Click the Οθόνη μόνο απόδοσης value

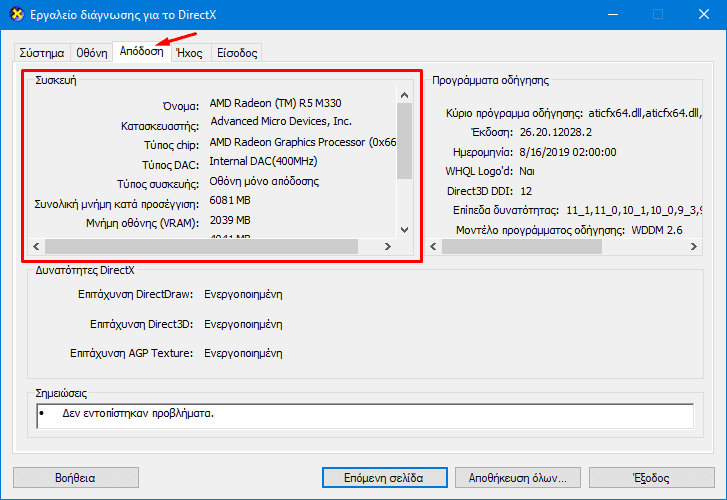264,181
